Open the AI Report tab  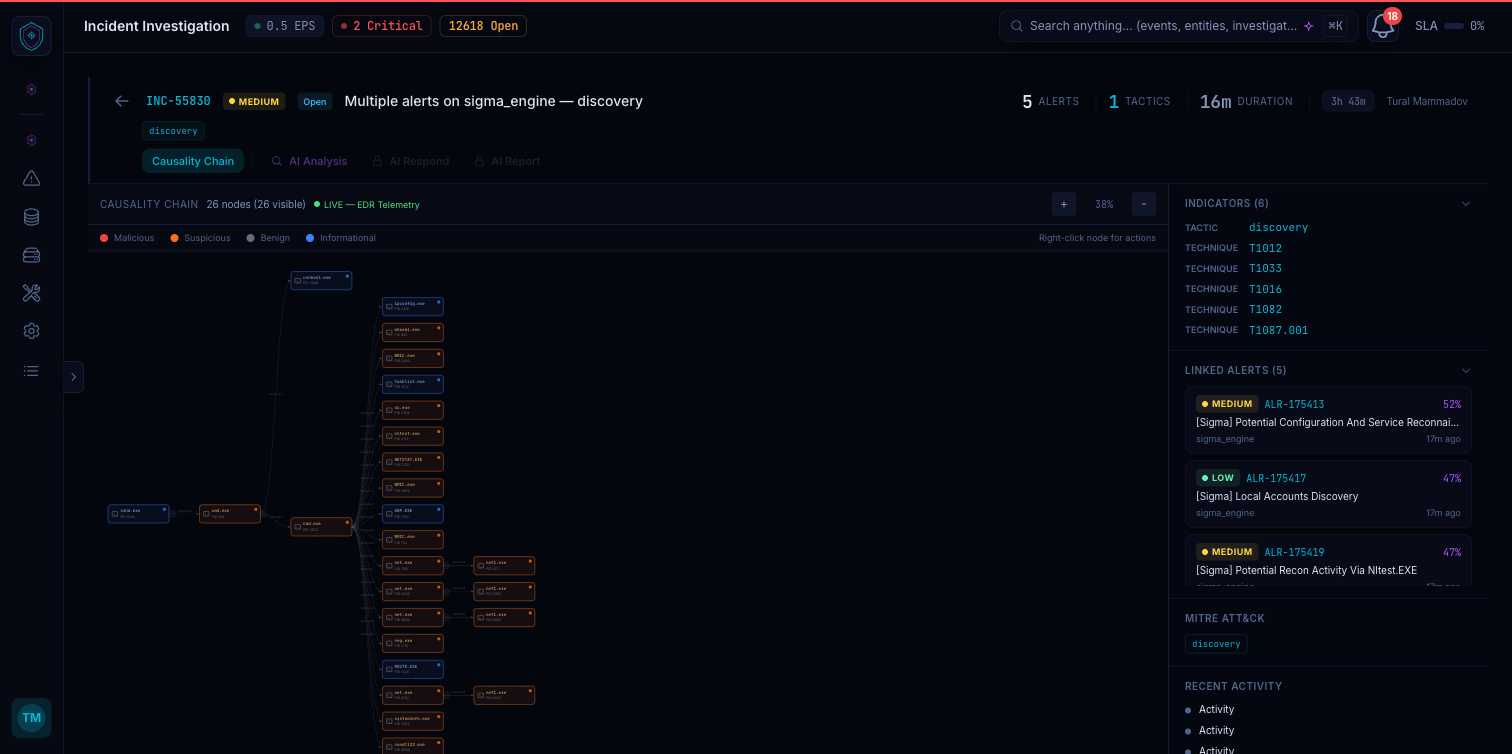point(508,161)
